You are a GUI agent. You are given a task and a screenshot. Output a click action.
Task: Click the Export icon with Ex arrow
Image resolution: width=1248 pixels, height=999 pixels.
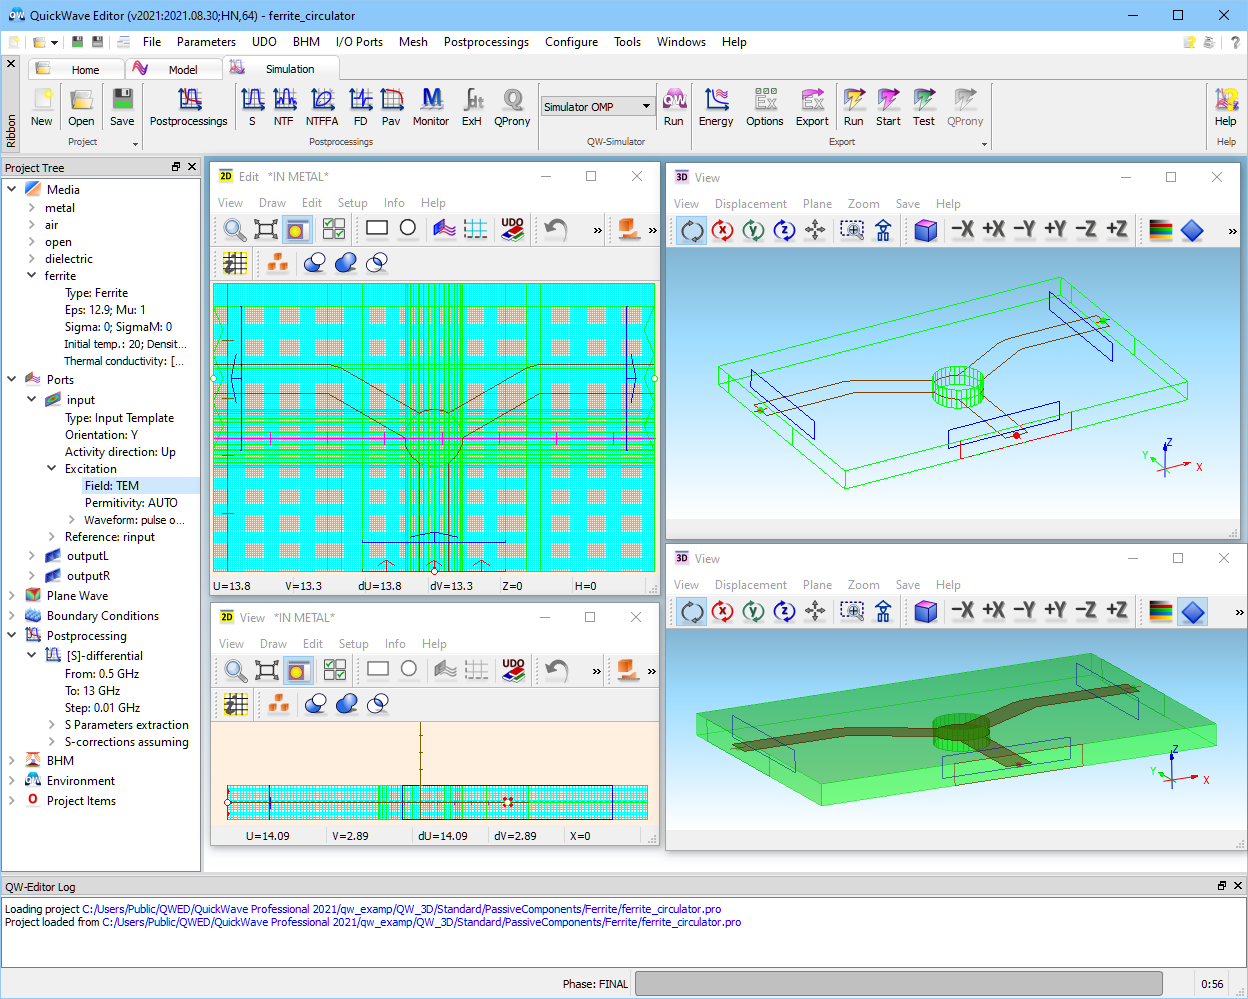coord(812,107)
